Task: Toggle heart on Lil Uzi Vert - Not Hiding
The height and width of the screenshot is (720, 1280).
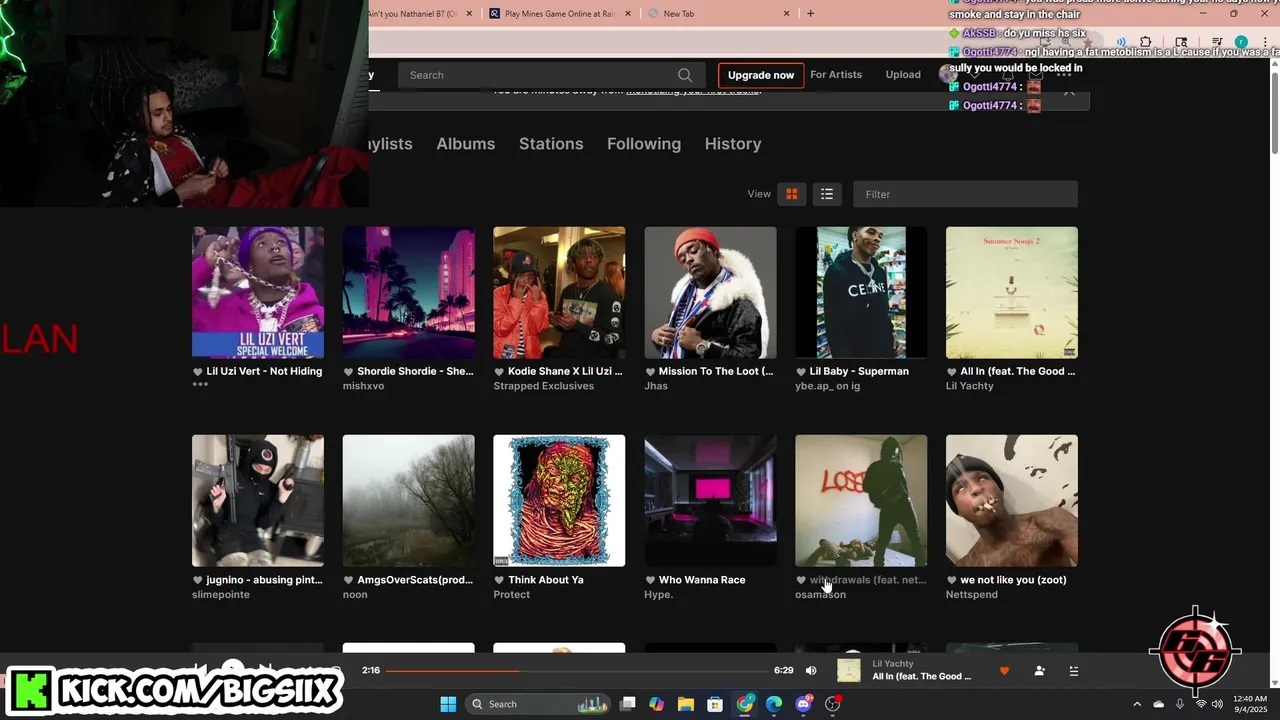Action: [x=198, y=371]
